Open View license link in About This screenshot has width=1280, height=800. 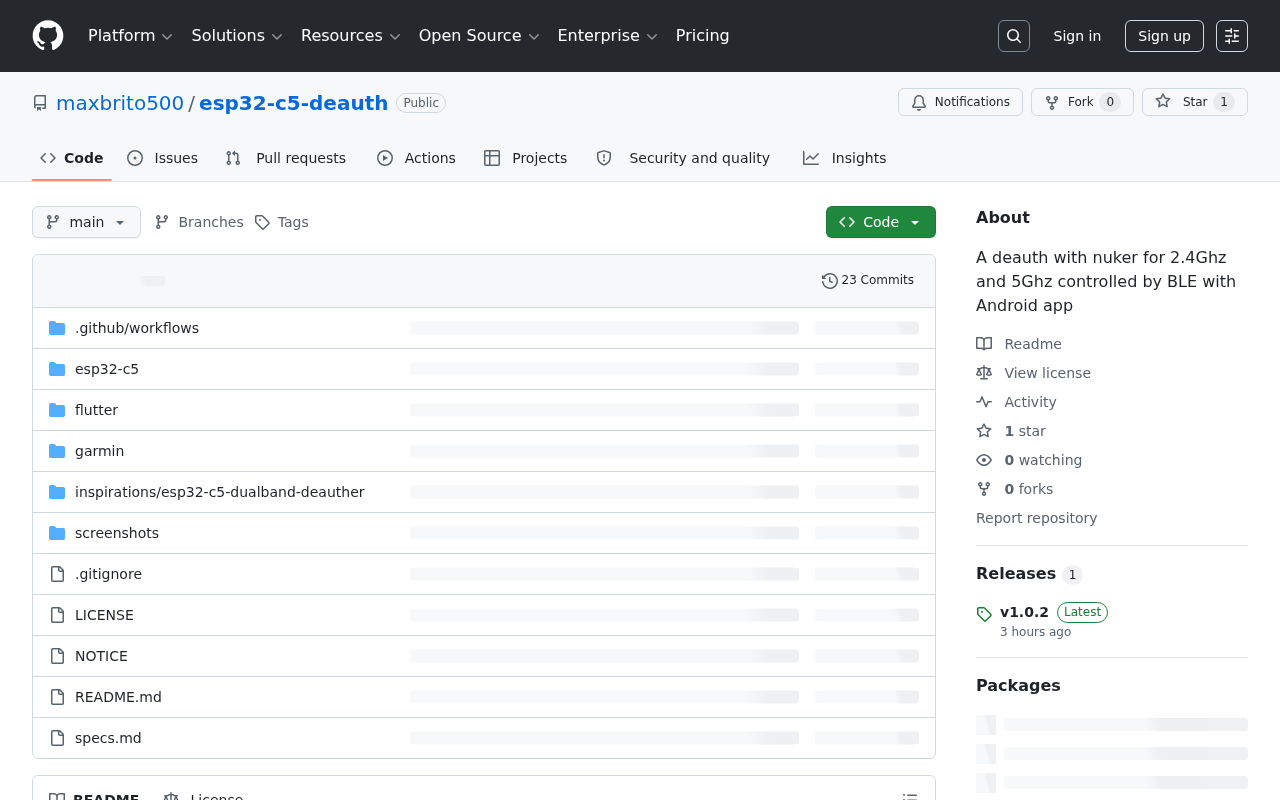point(1033,373)
